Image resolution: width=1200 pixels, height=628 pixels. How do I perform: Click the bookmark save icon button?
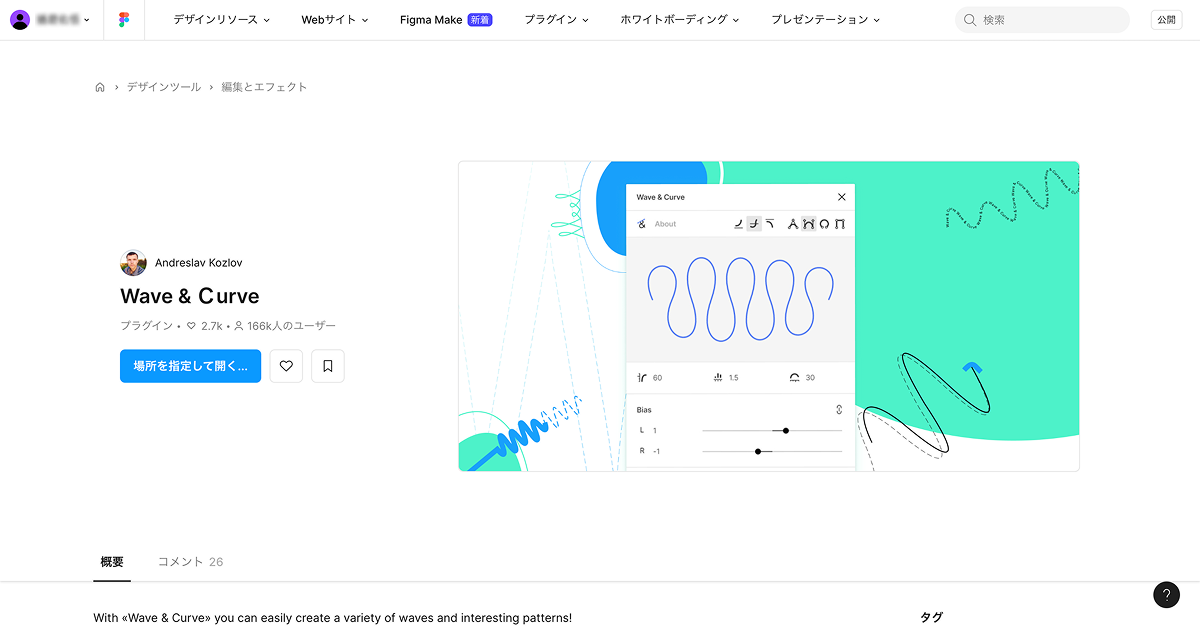point(327,366)
